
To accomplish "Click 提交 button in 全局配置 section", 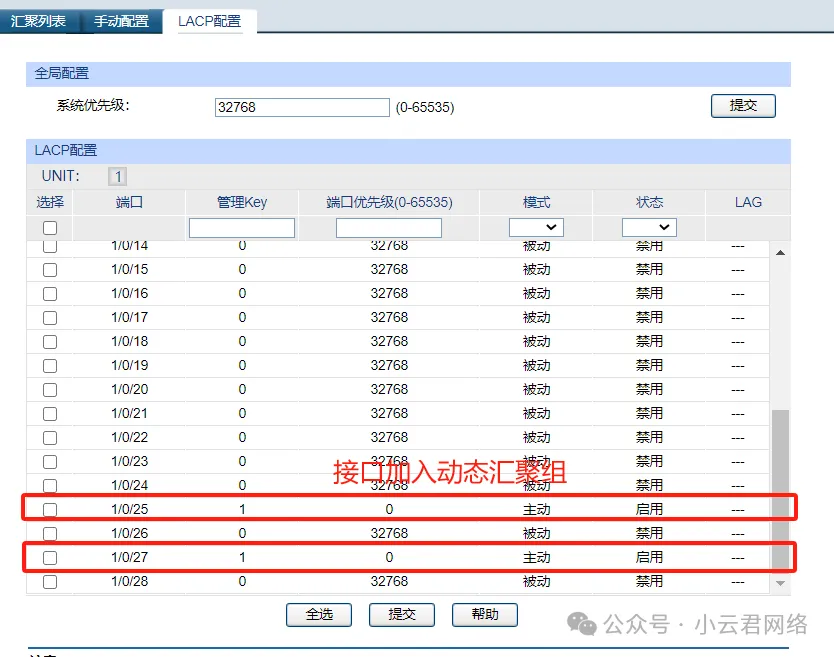I will (x=743, y=105).
